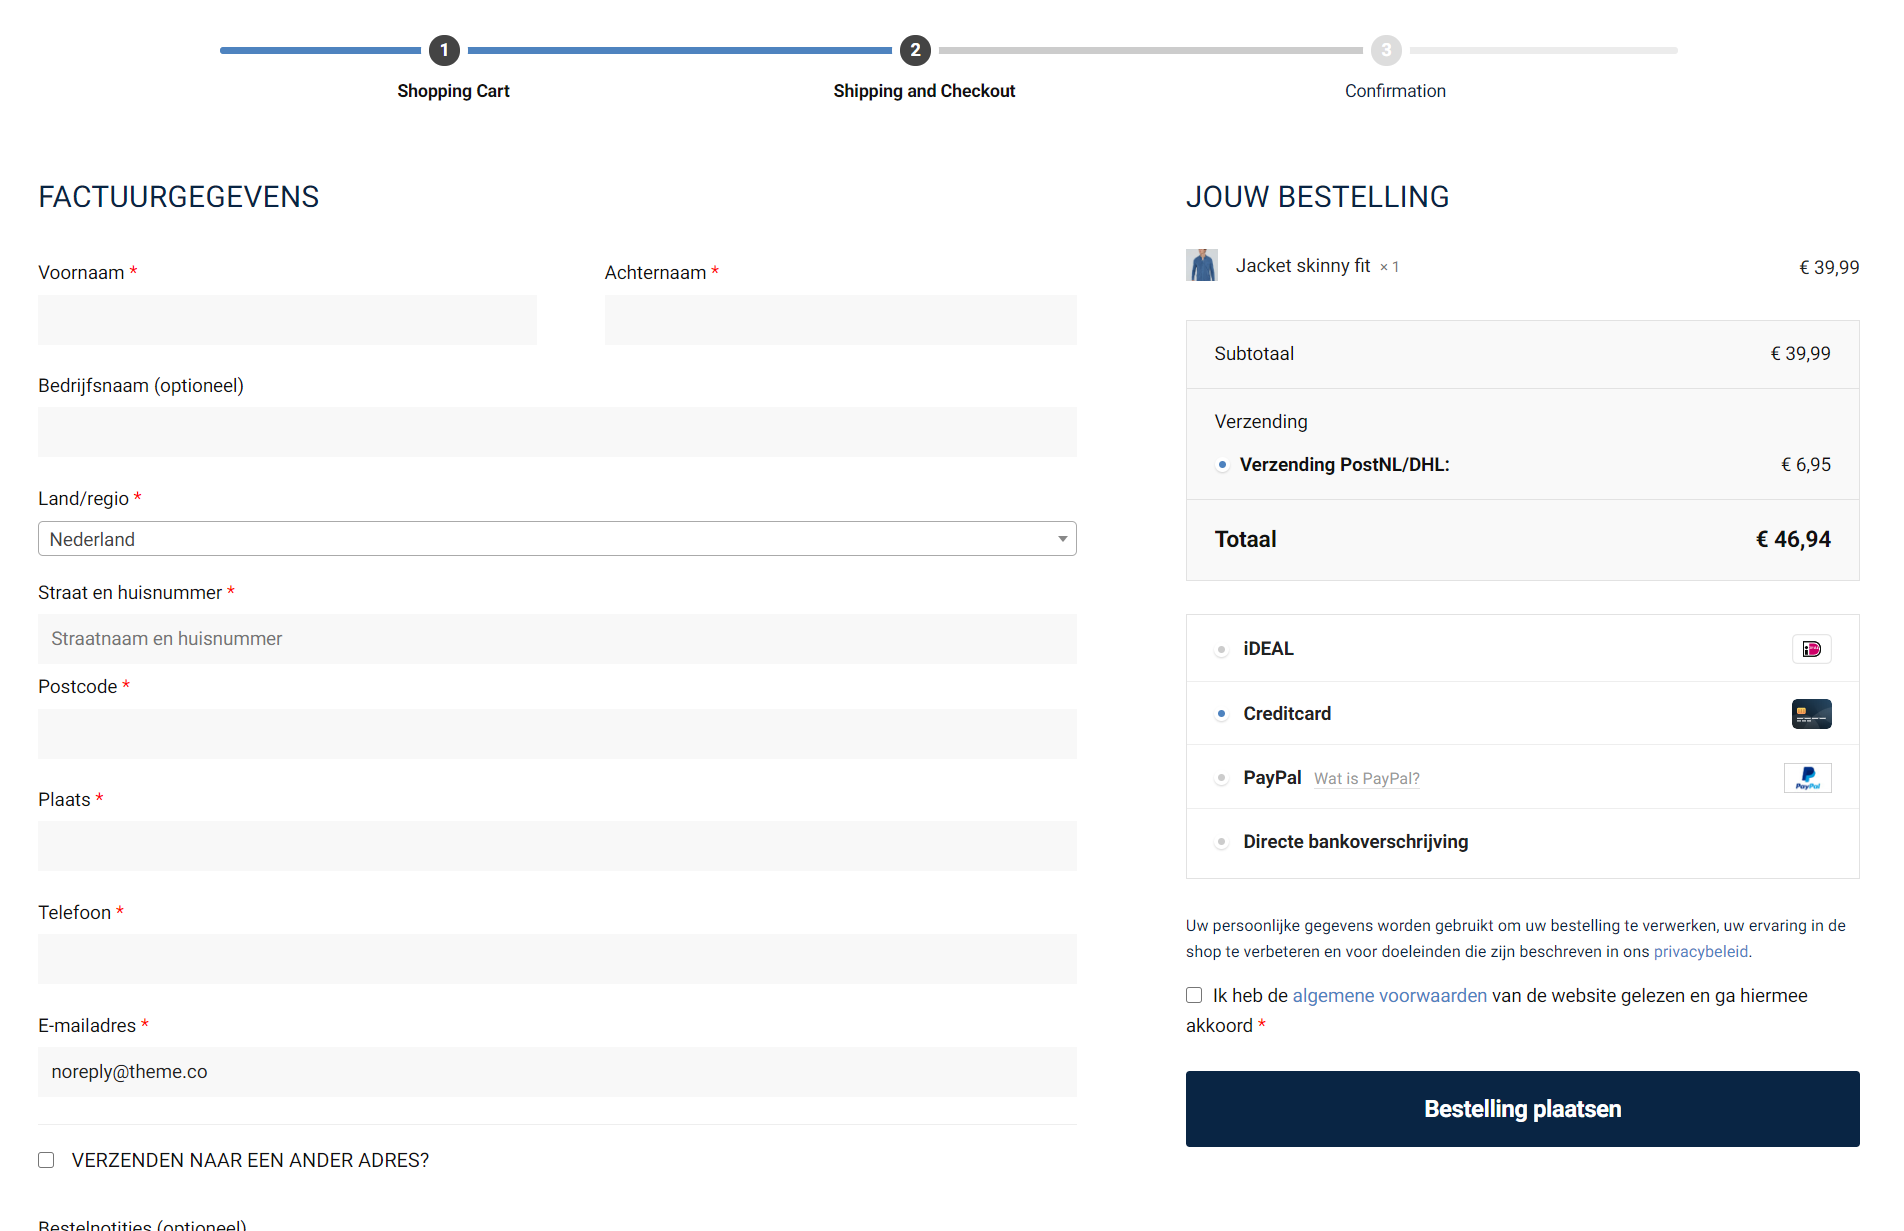This screenshot has width=1904, height=1231.
Task: Click step 2 circle in progress bar
Action: pyautogui.click(x=915, y=50)
